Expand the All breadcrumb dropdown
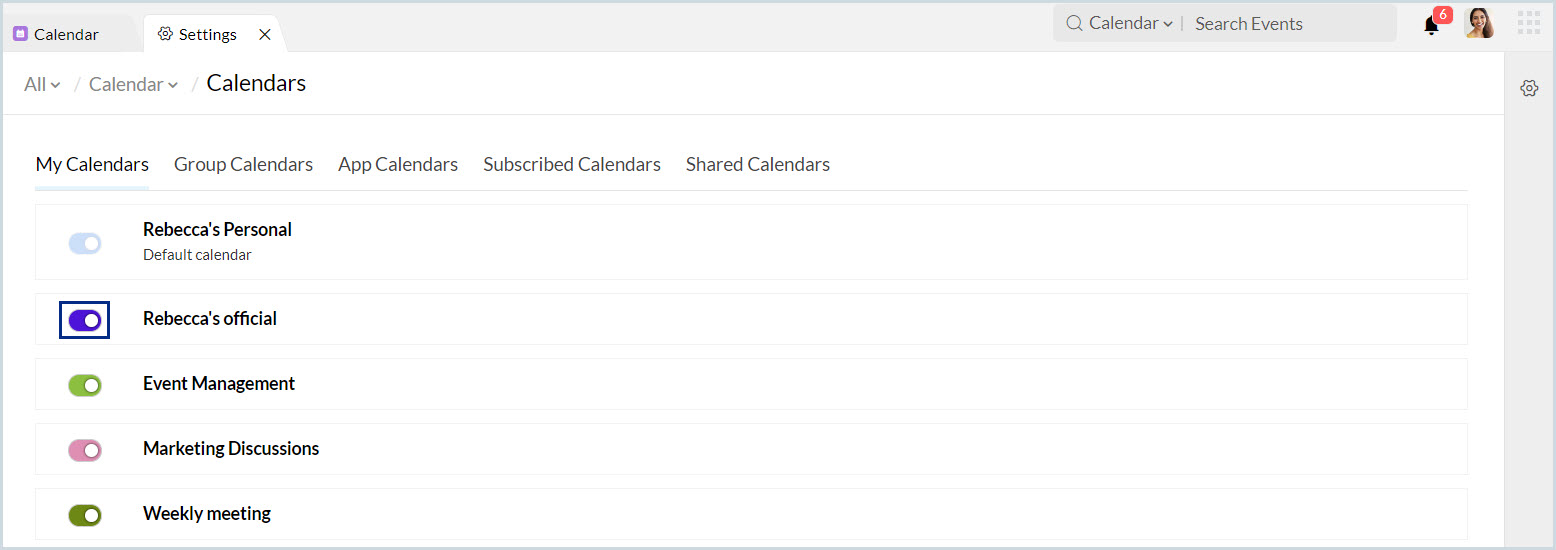The width and height of the screenshot is (1556, 550). coord(42,85)
